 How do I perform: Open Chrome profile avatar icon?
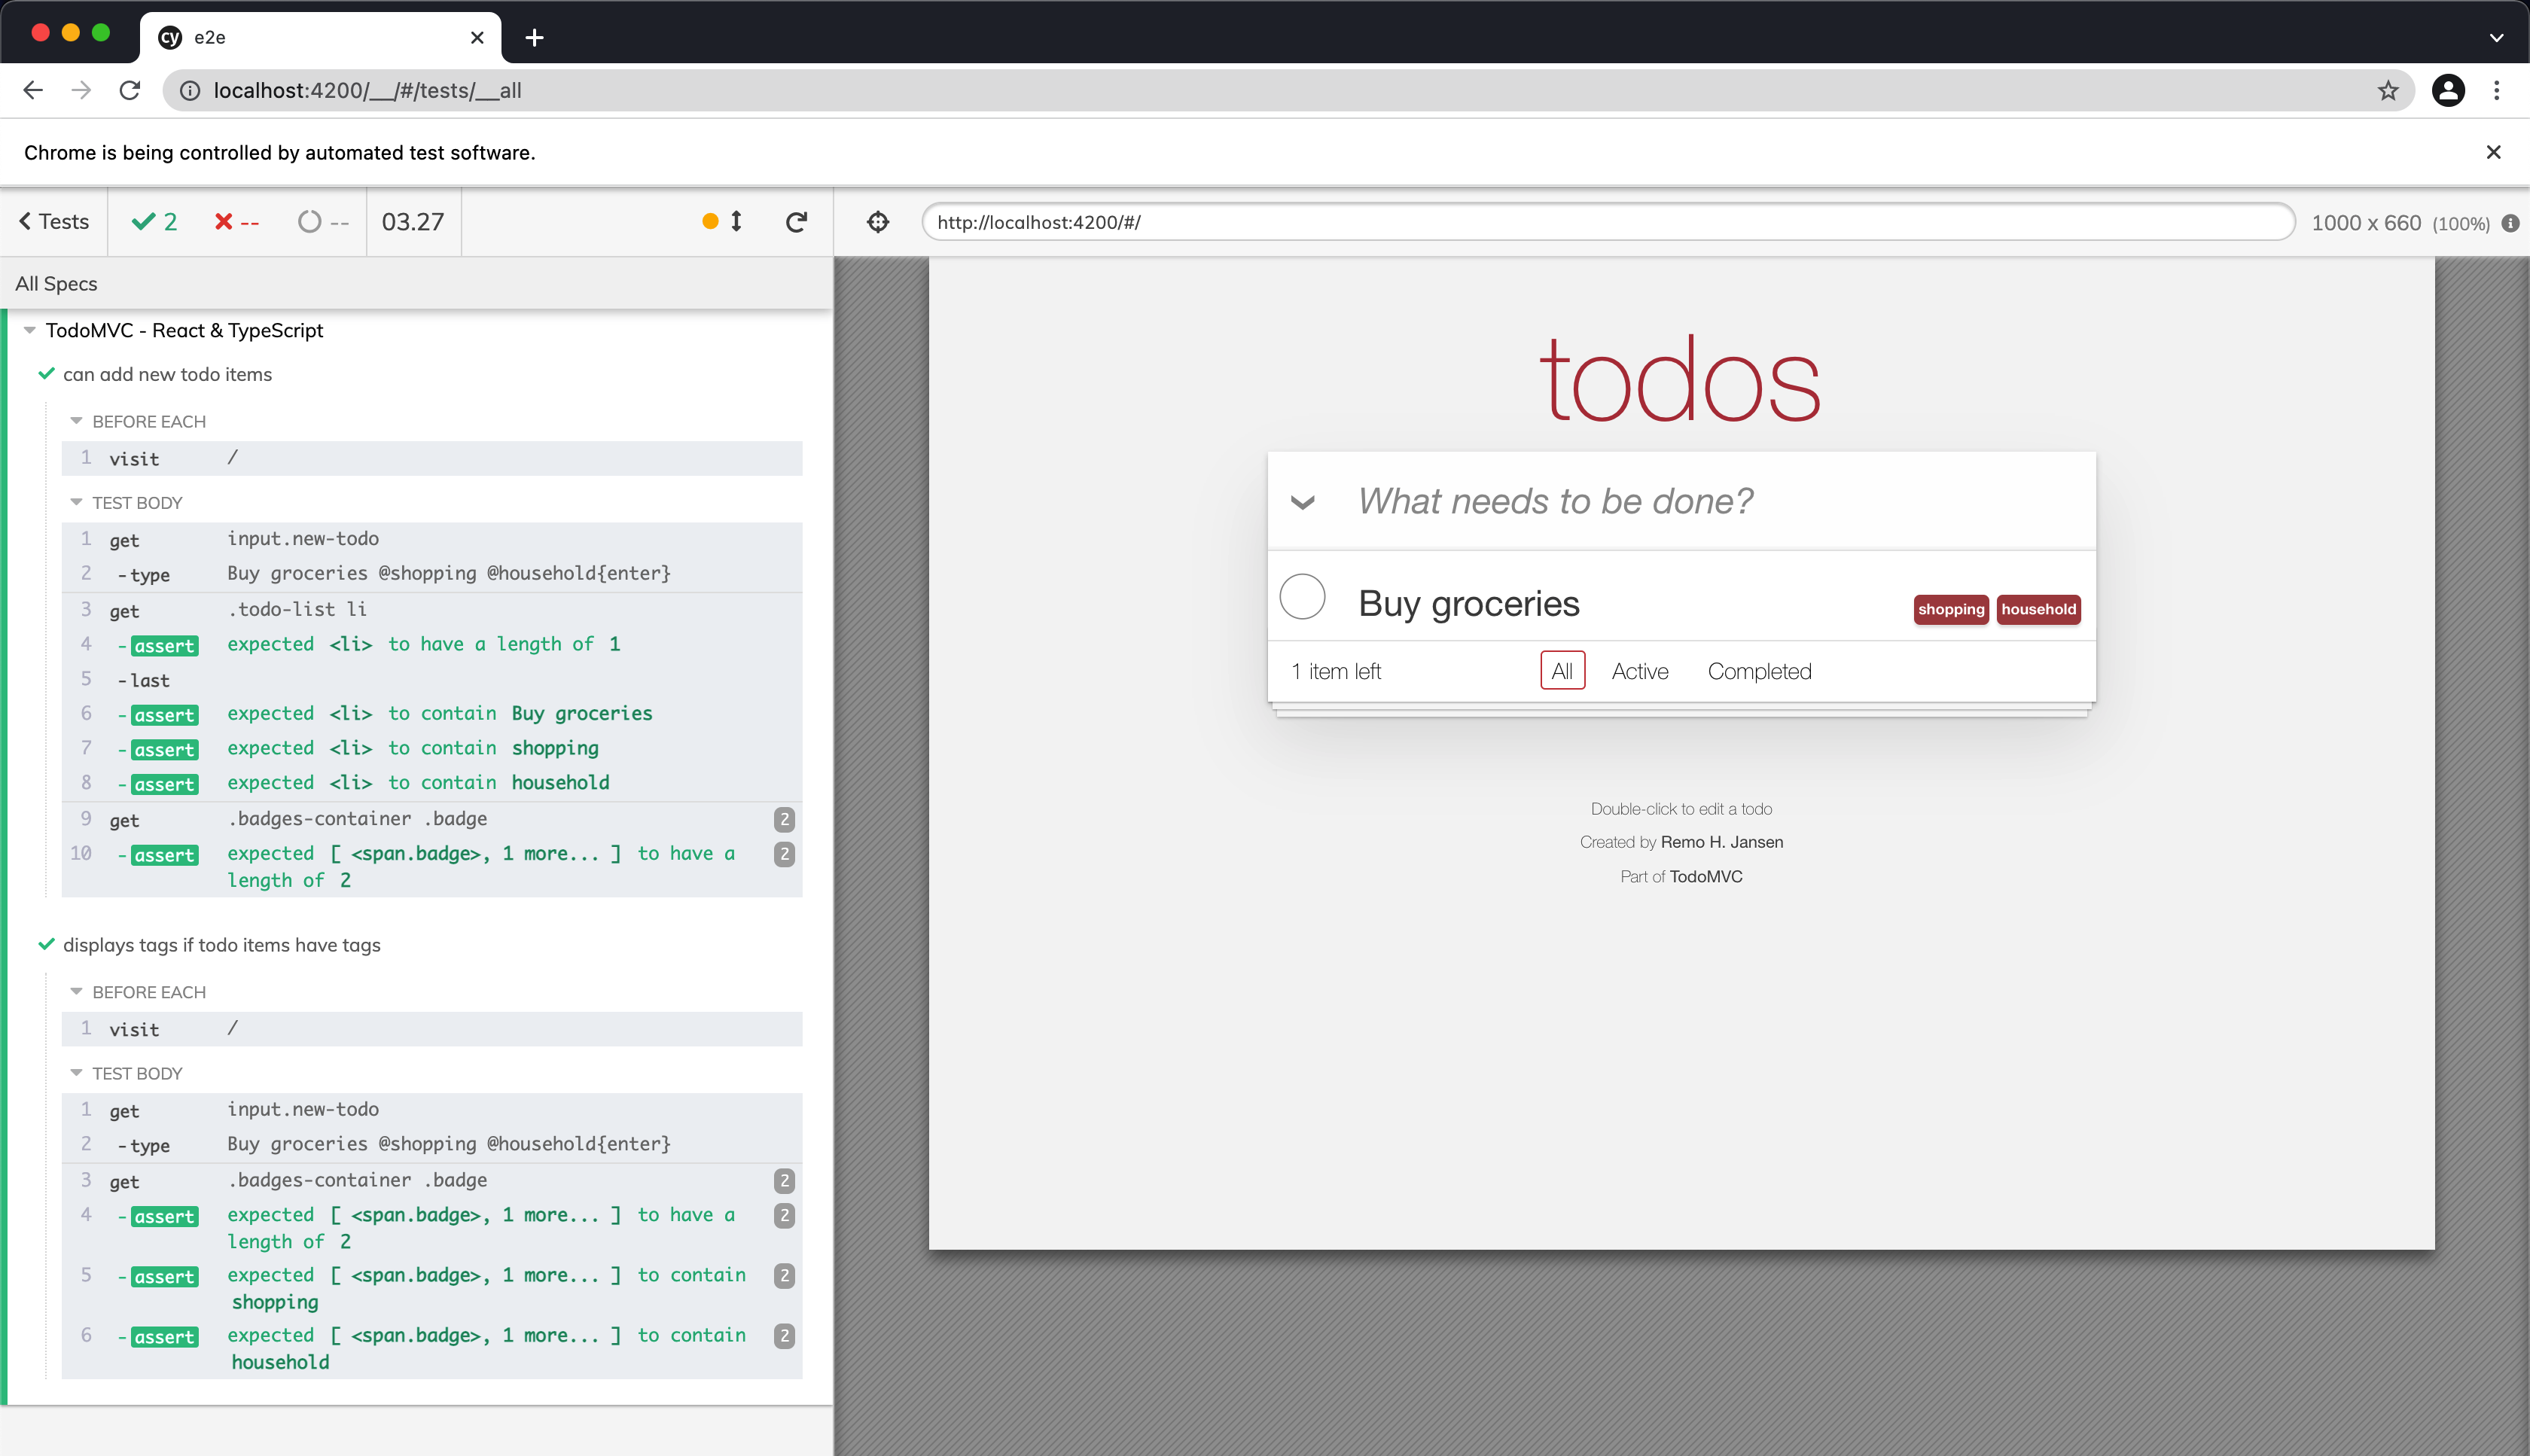(2447, 91)
